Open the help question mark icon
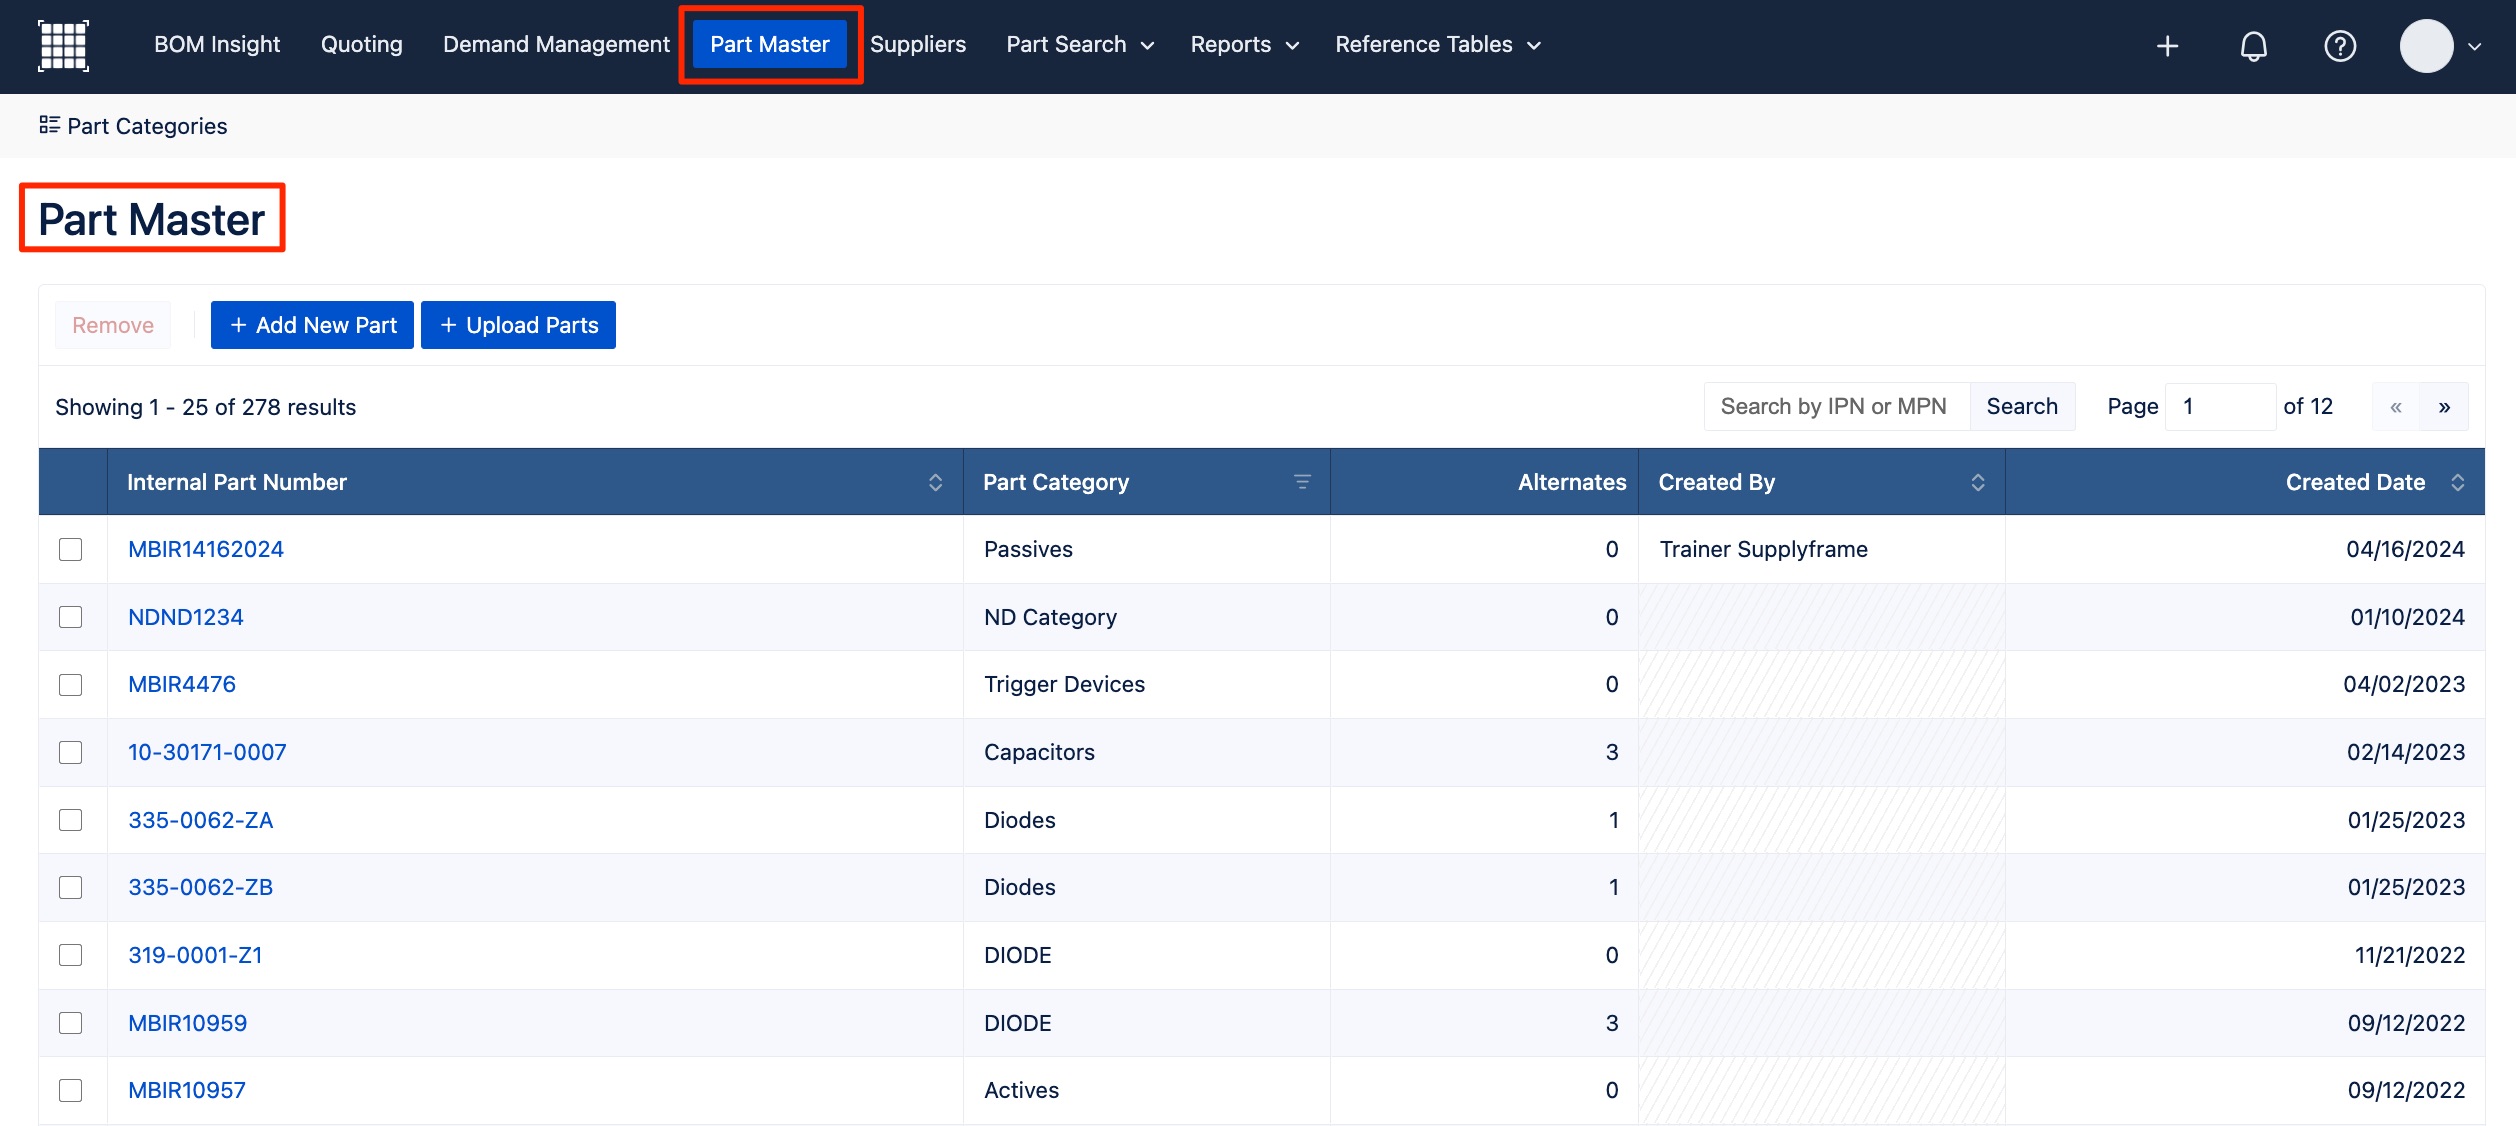Viewport: 2516px width, 1126px height. click(2340, 46)
